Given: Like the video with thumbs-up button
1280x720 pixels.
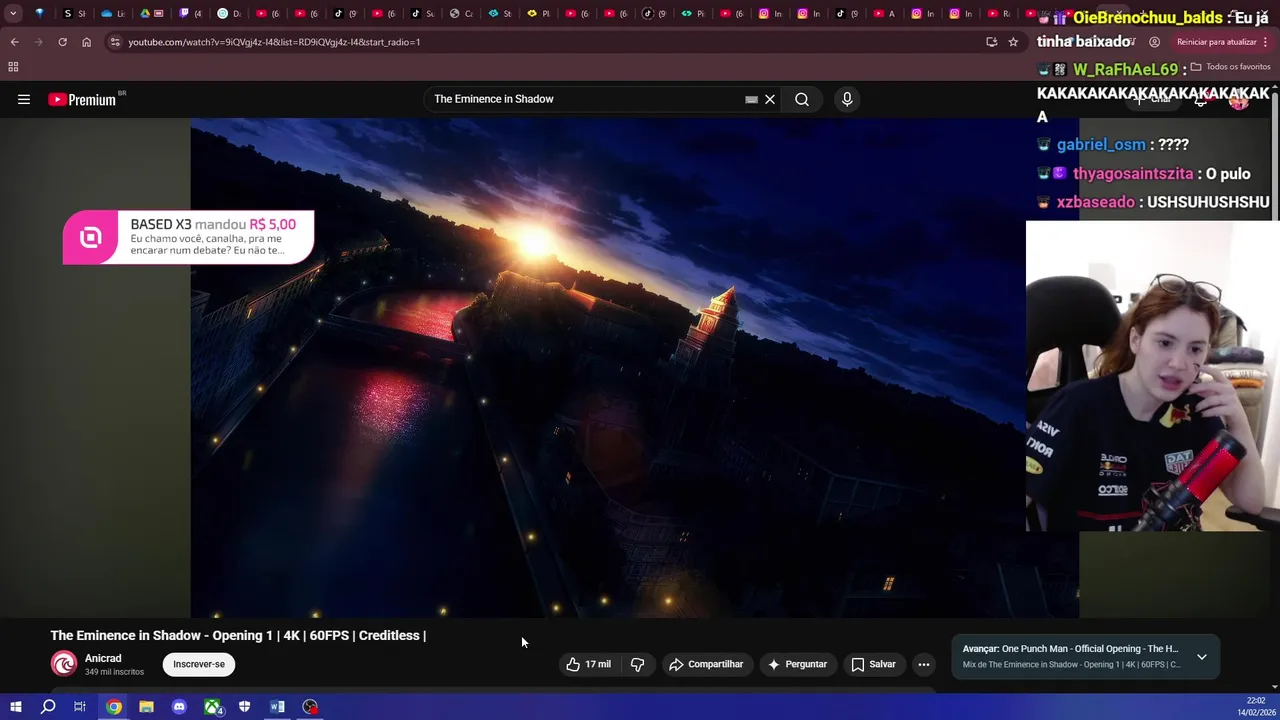Looking at the screenshot, I should [588, 664].
